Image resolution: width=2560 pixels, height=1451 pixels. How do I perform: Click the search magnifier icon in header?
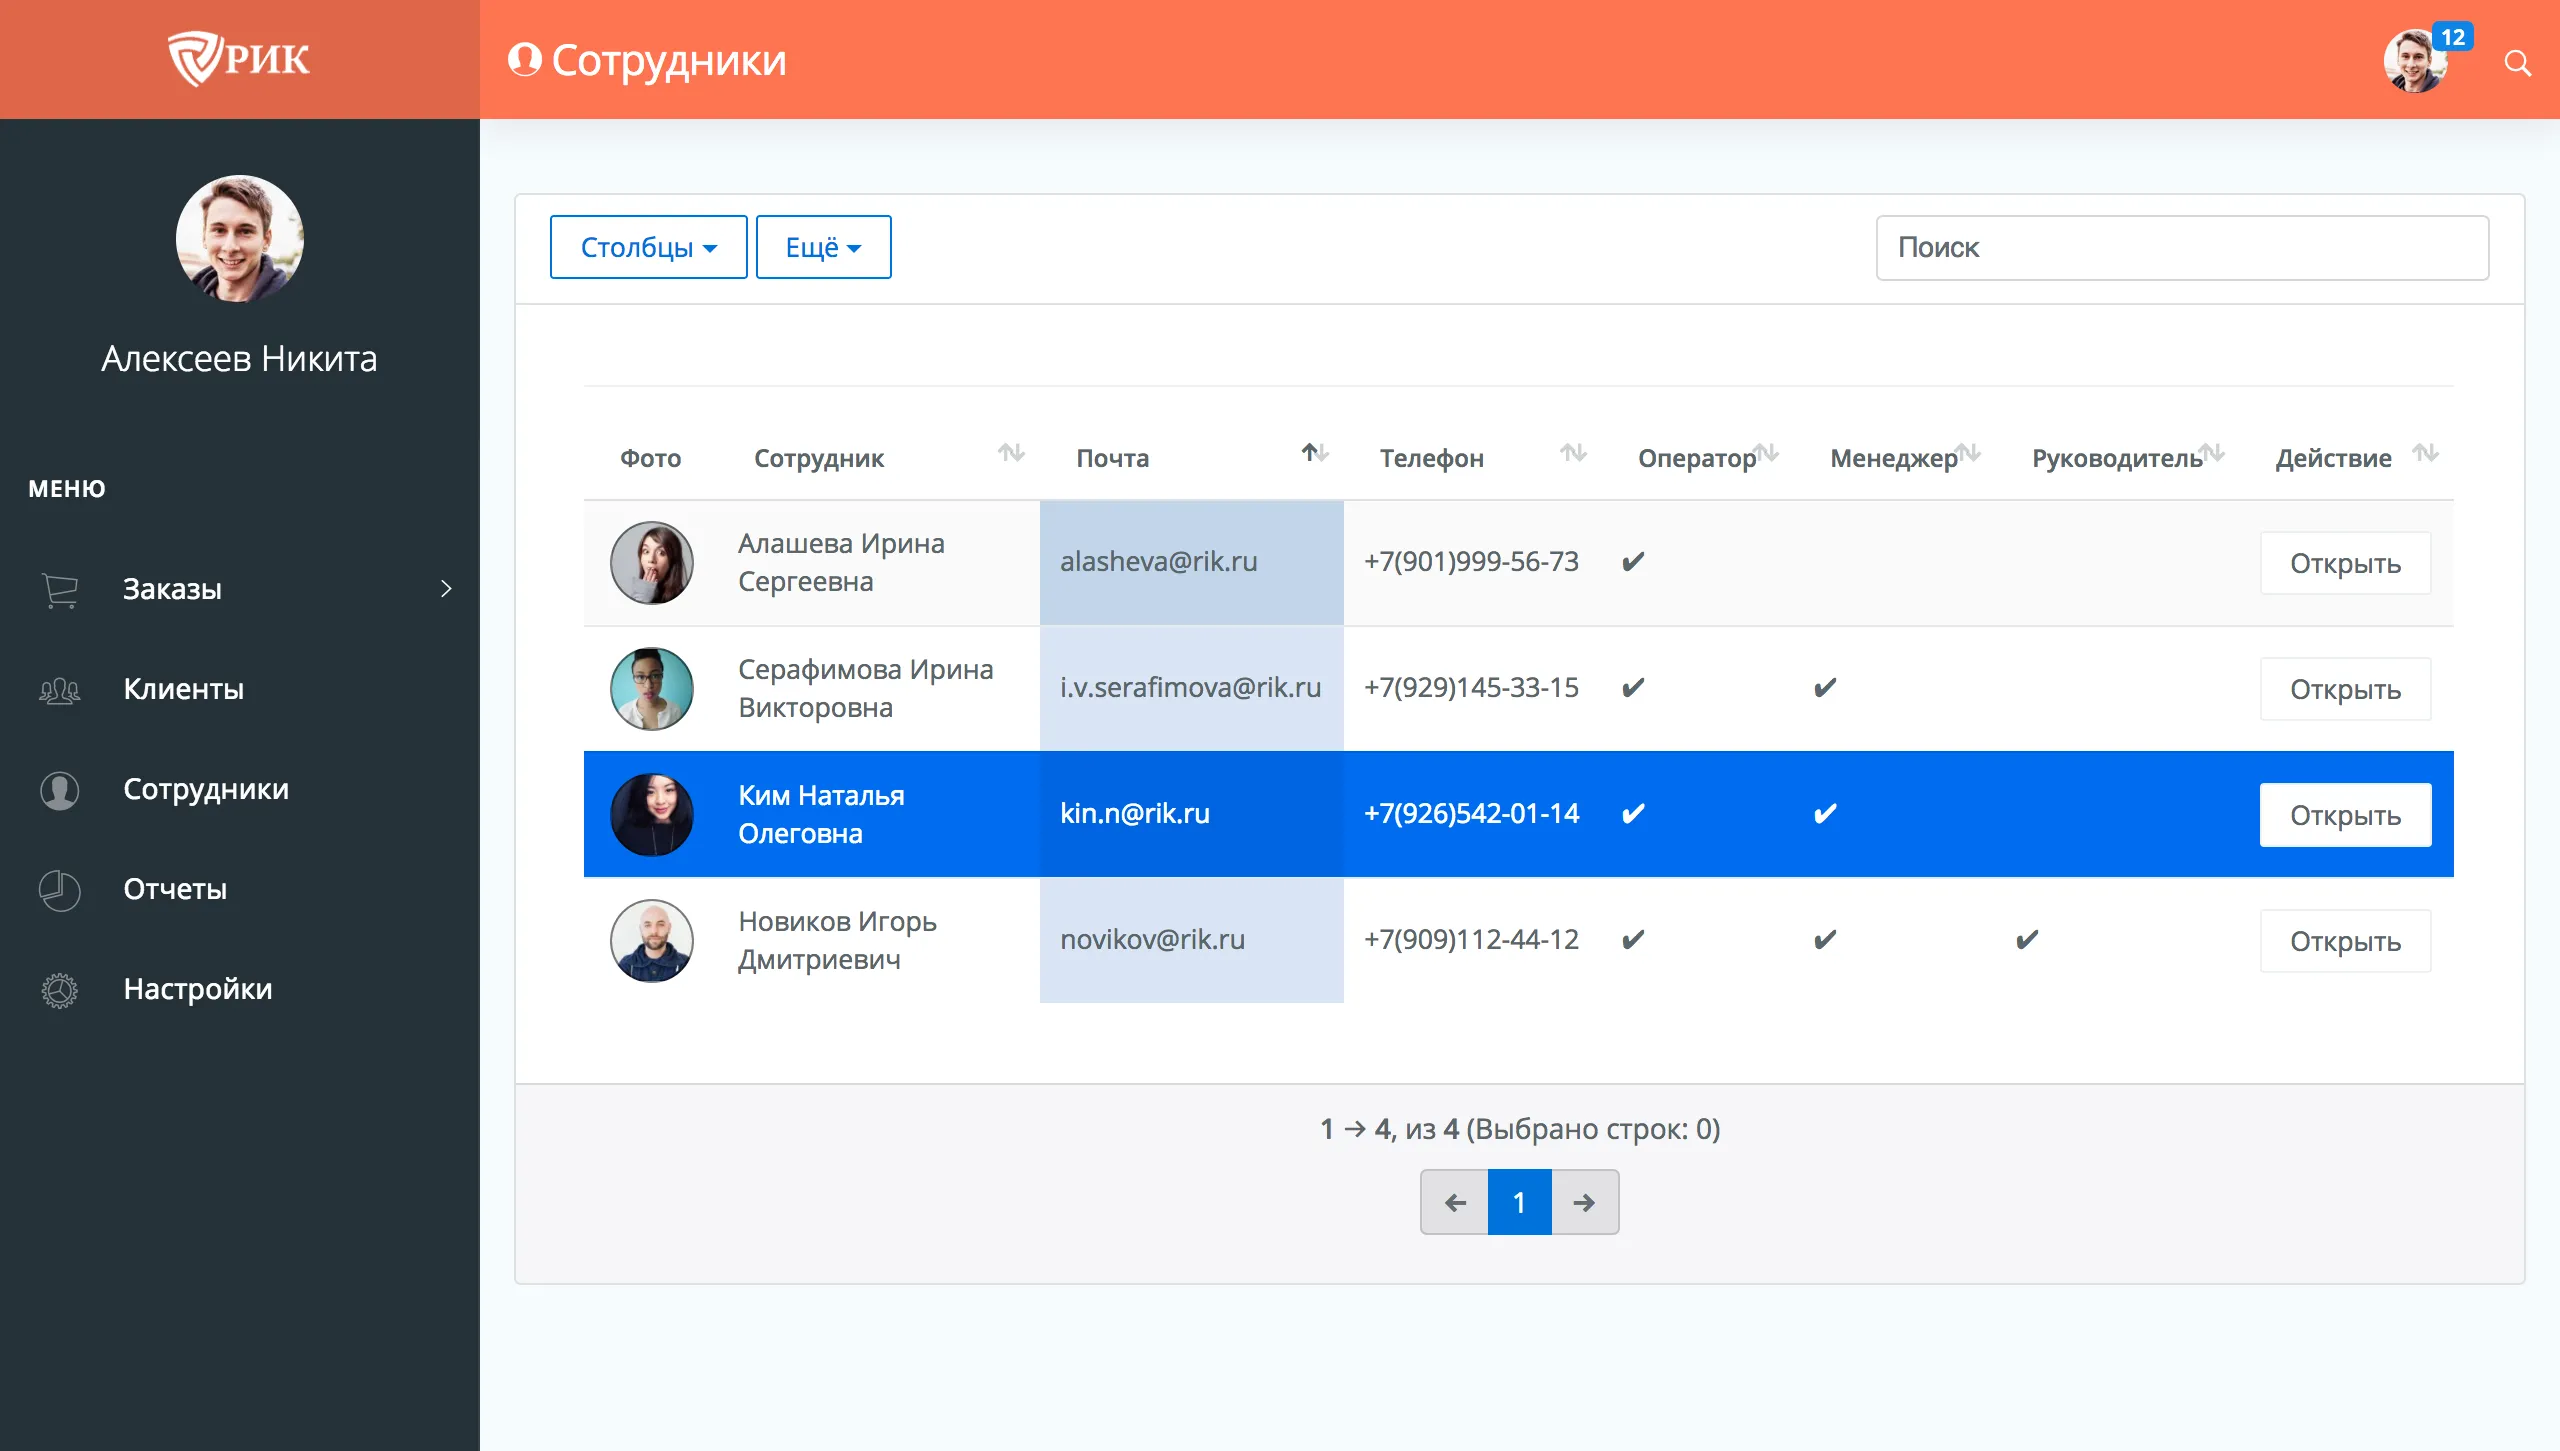[2517, 64]
